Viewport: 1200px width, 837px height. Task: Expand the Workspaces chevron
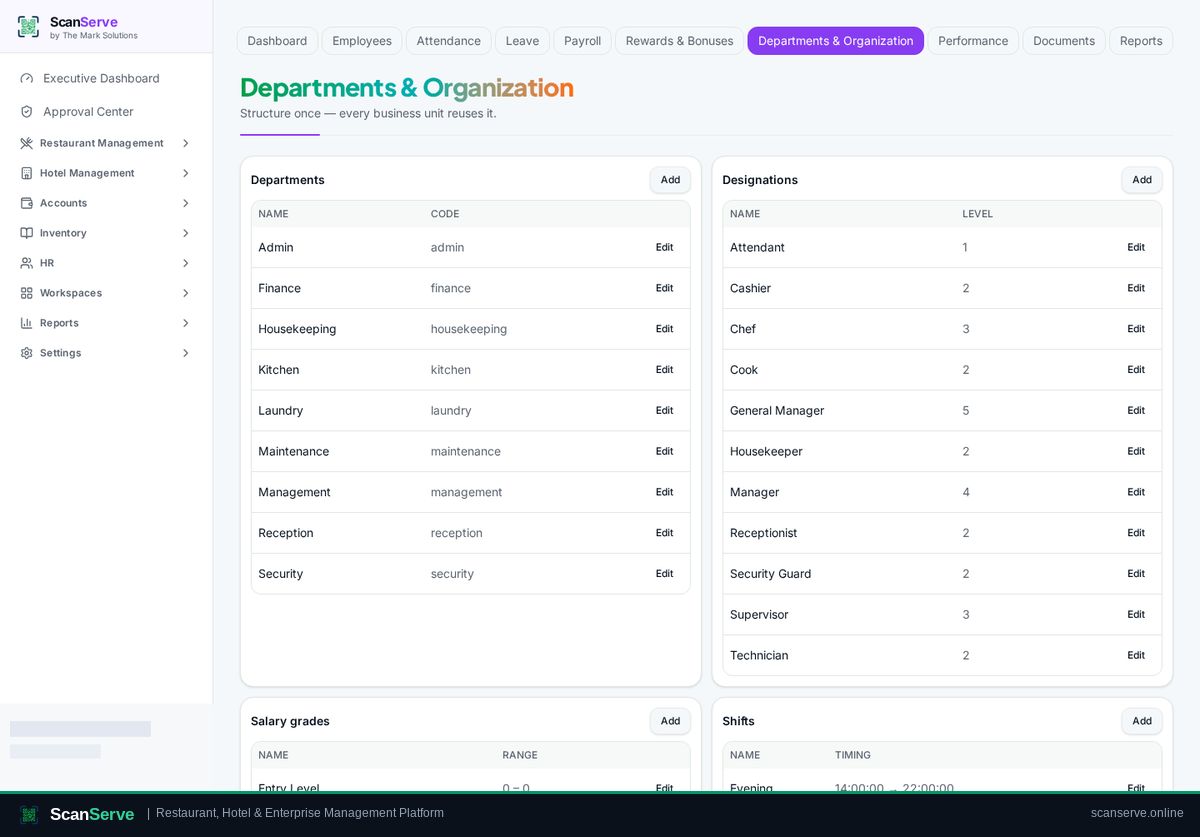point(185,293)
